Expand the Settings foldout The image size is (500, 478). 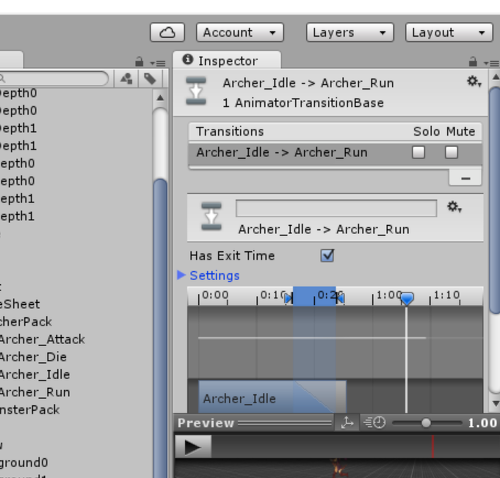[181, 275]
